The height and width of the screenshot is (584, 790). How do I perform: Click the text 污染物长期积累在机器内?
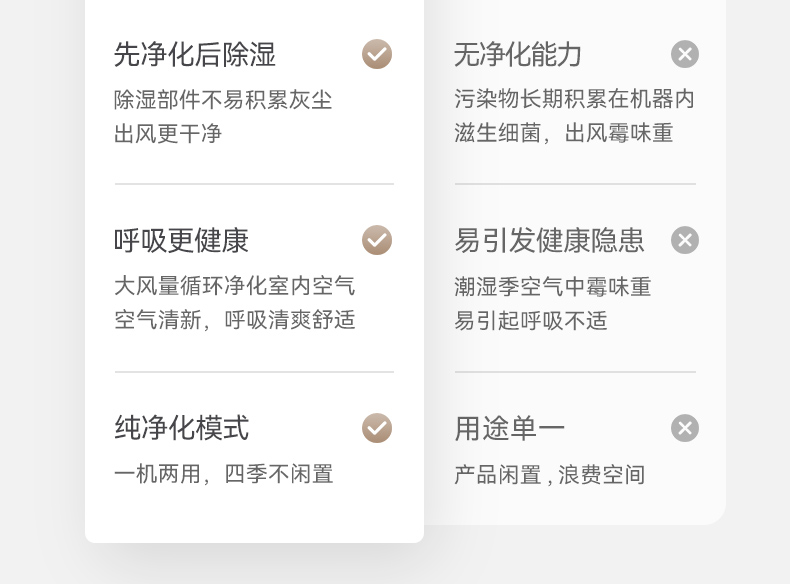click(x=574, y=100)
